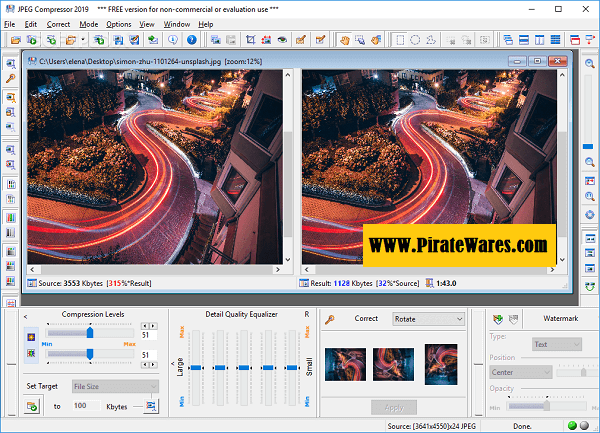Click the green status light in status bar
The width and height of the screenshot is (600, 433).
point(572,425)
